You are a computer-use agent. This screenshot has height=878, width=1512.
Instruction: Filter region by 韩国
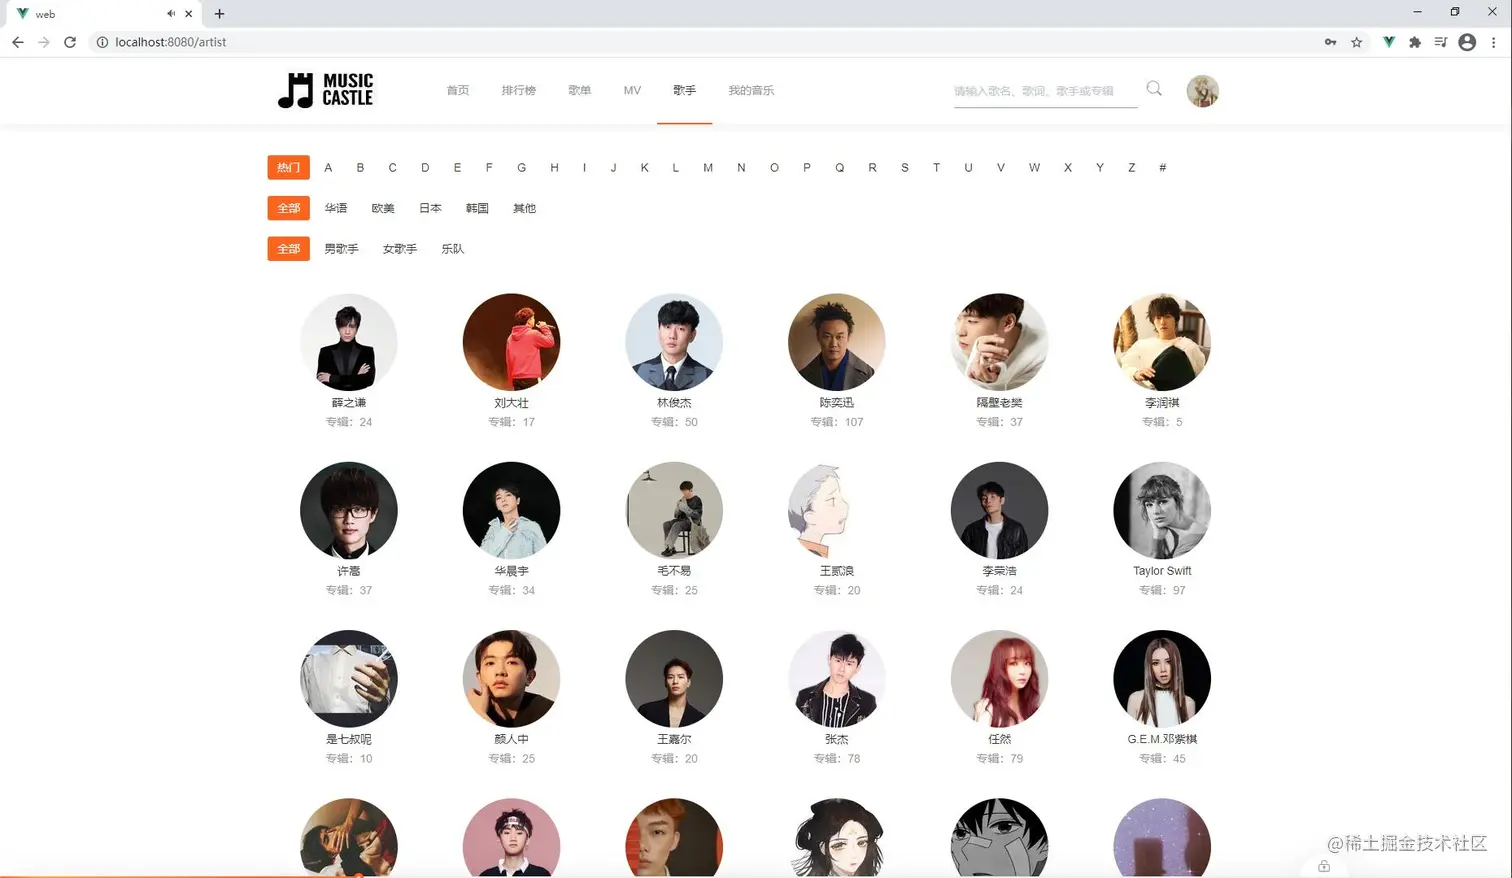pyautogui.click(x=477, y=208)
